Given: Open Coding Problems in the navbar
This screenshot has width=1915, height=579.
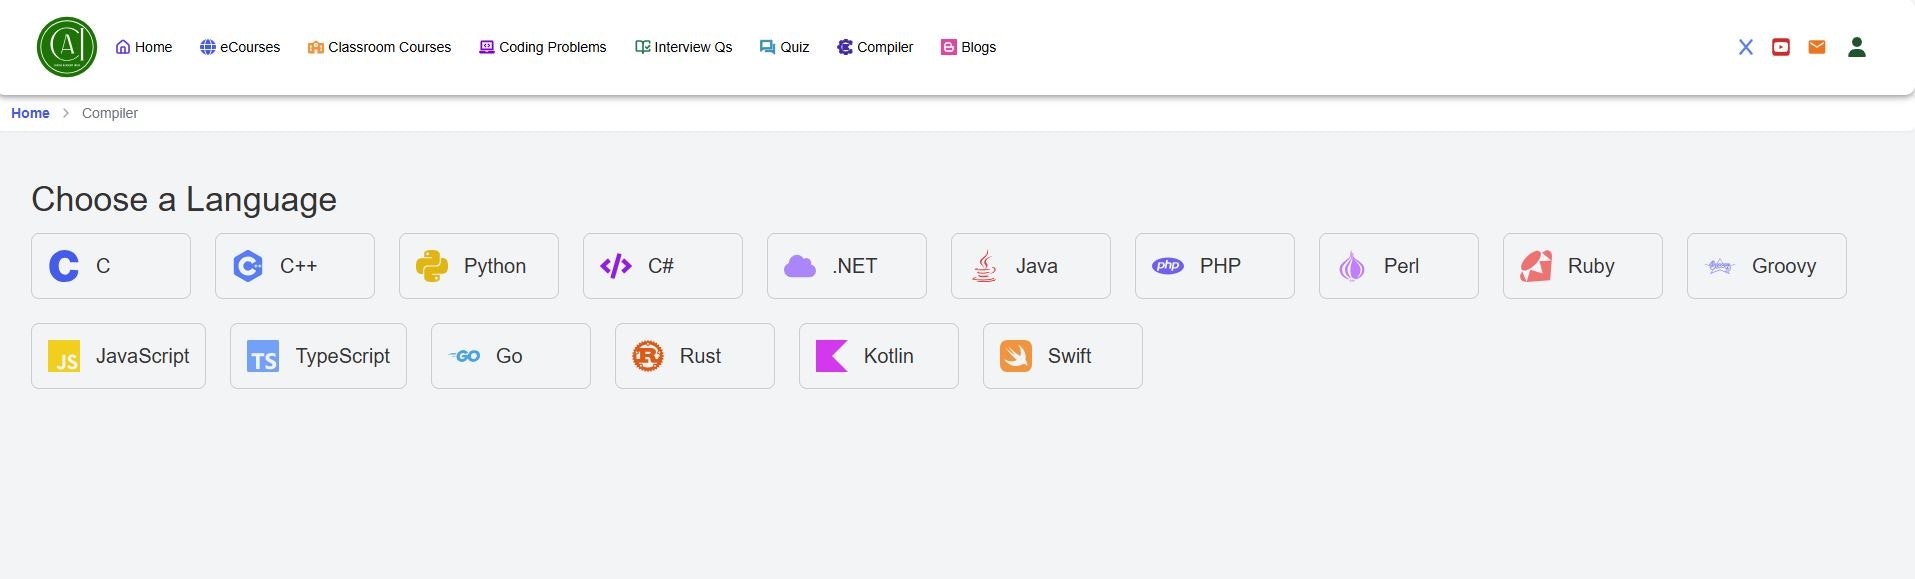Looking at the screenshot, I should pyautogui.click(x=543, y=47).
